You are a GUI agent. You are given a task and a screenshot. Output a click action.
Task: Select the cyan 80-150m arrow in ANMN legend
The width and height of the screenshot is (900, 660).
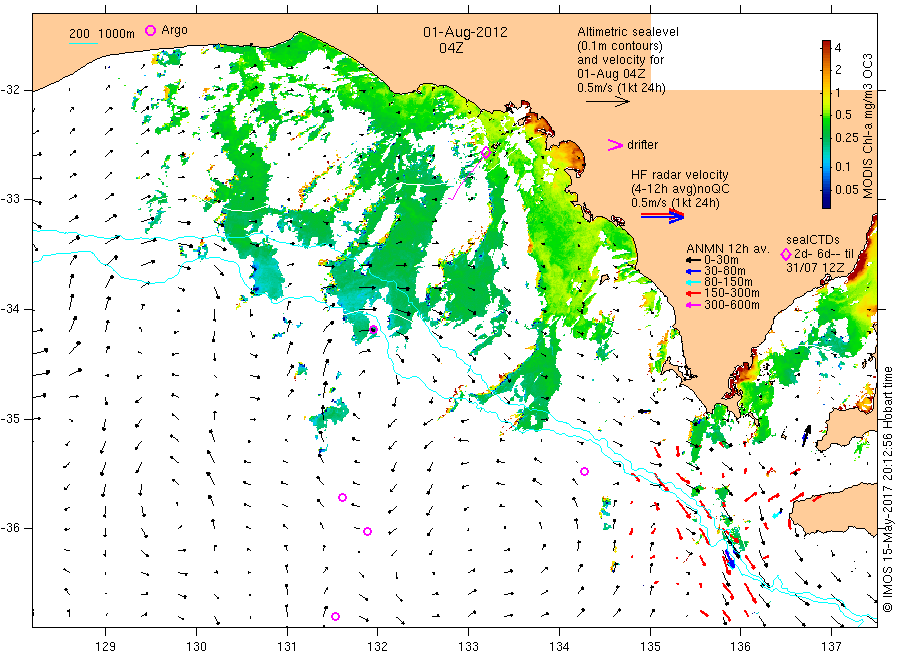[693, 282]
